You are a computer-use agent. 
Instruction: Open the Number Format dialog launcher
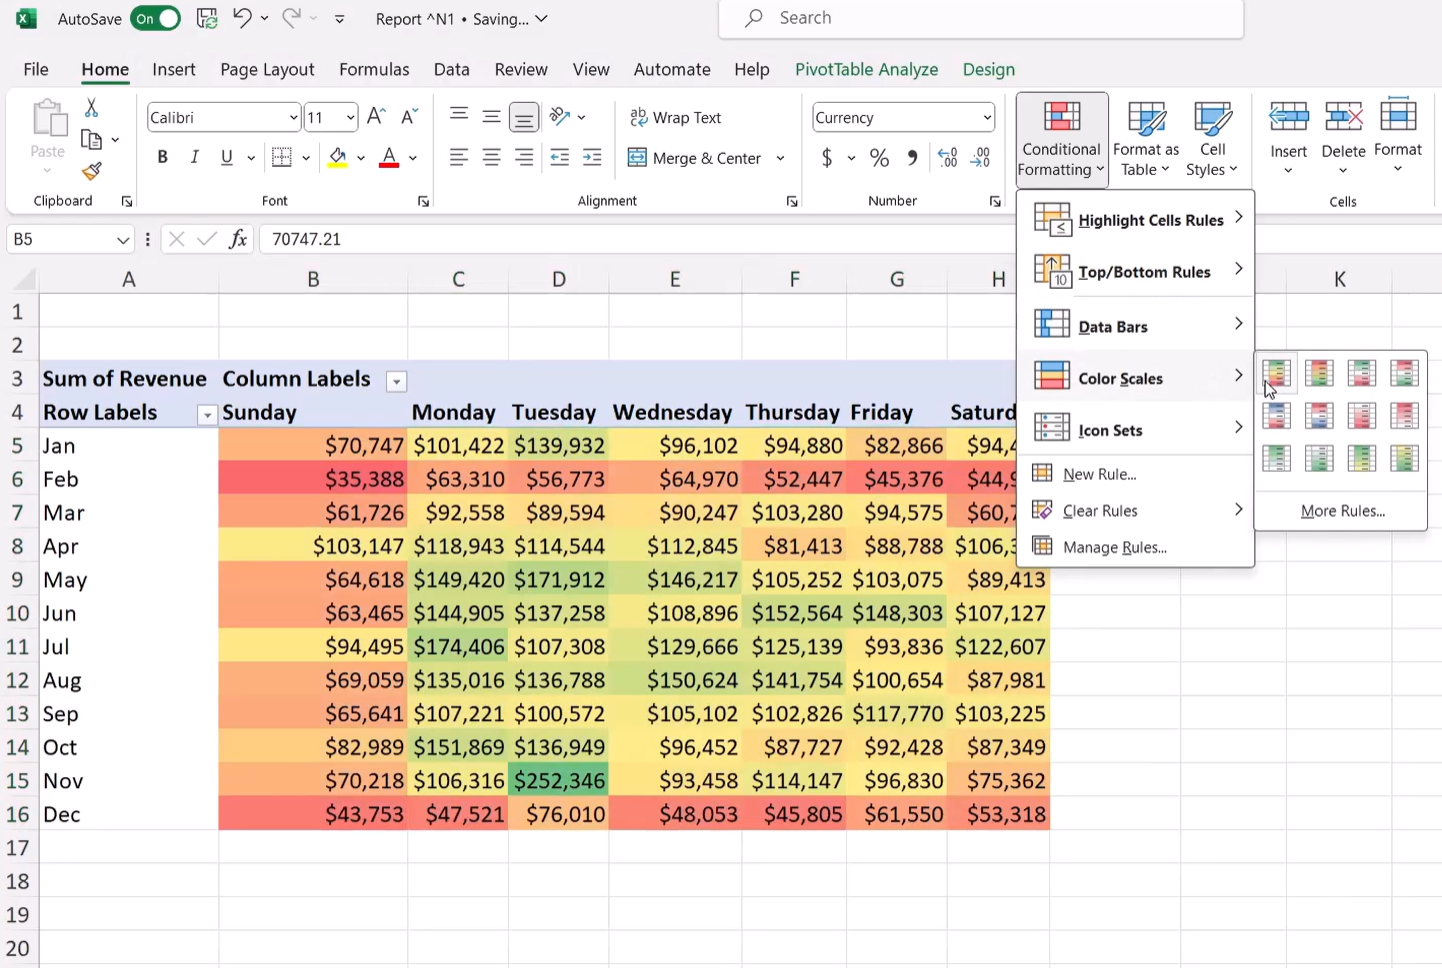pyautogui.click(x=995, y=202)
